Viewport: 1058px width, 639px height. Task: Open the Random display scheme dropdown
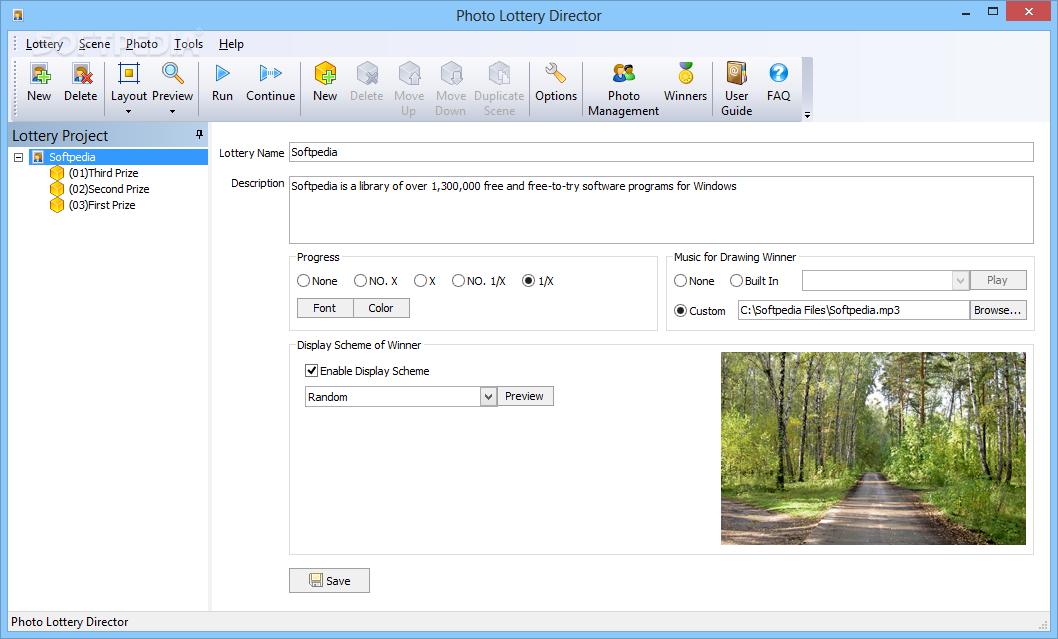[489, 397]
